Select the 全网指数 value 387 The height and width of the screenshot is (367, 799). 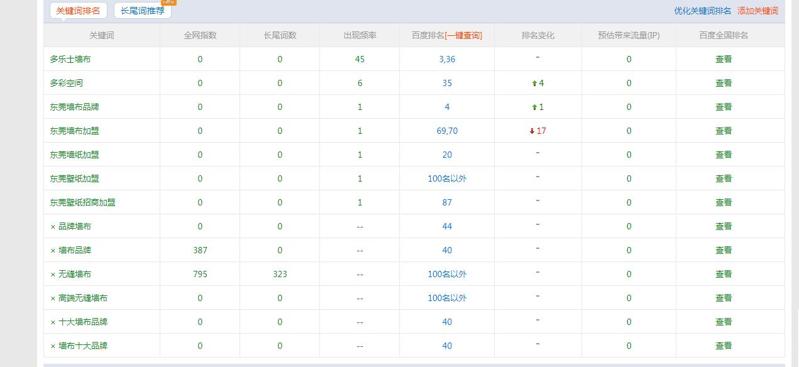tap(200, 250)
